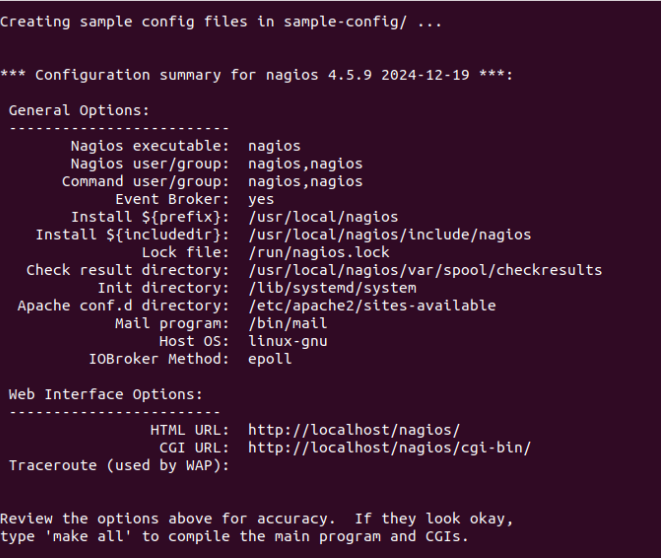Click the Event Broker 'yes' value
The image size is (661, 558).
(x=261, y=199)
